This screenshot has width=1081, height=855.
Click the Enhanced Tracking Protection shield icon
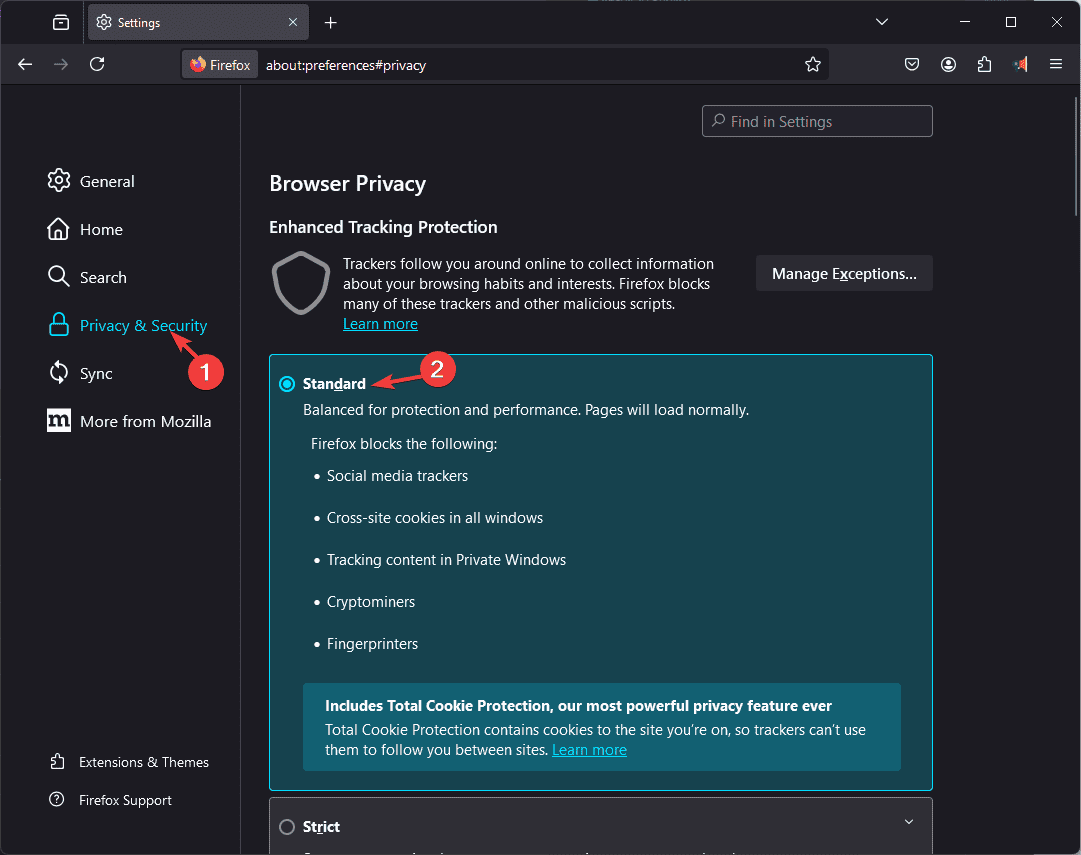click(301, 283)
